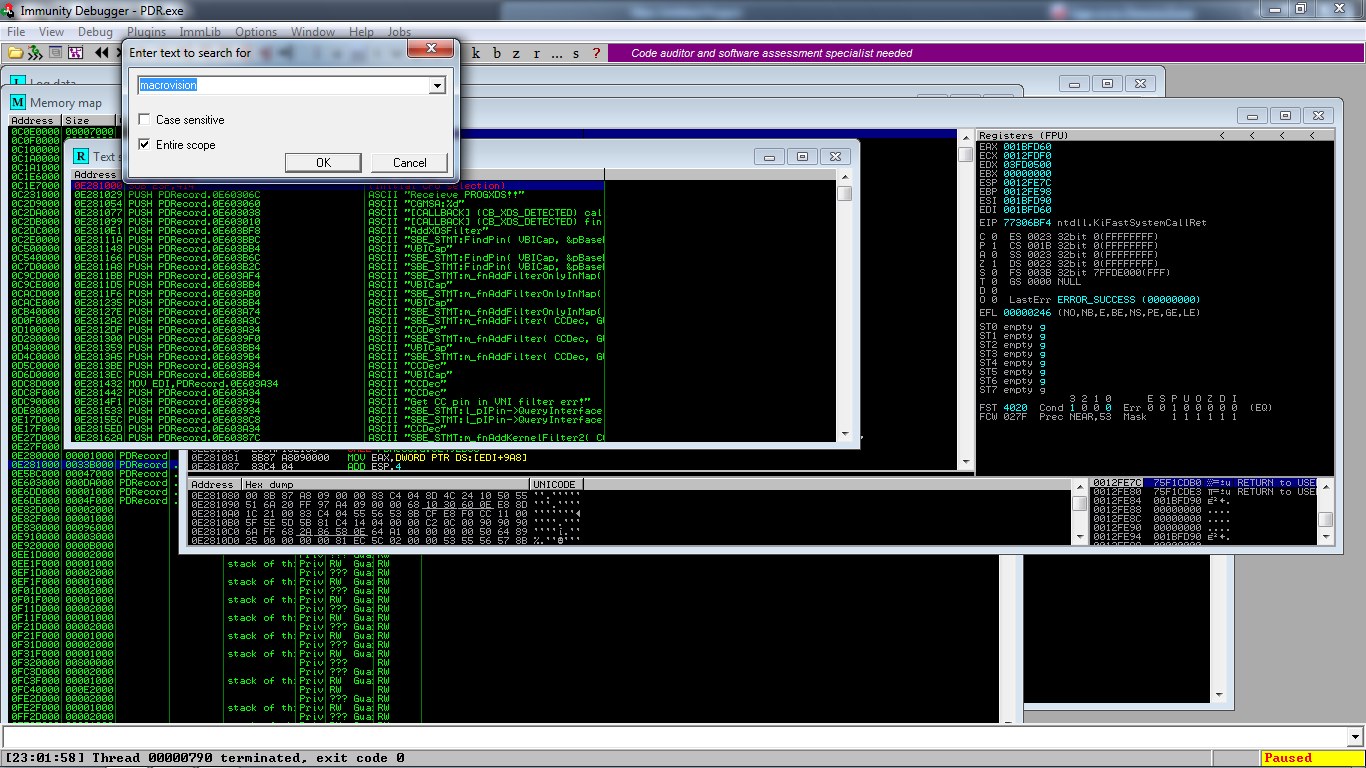The height and width of the screenshot is (768, 1366).
Task: Click the MOV EDI,PDRecord.0E603A34 instruction row
Action: (x=336, y=384)
